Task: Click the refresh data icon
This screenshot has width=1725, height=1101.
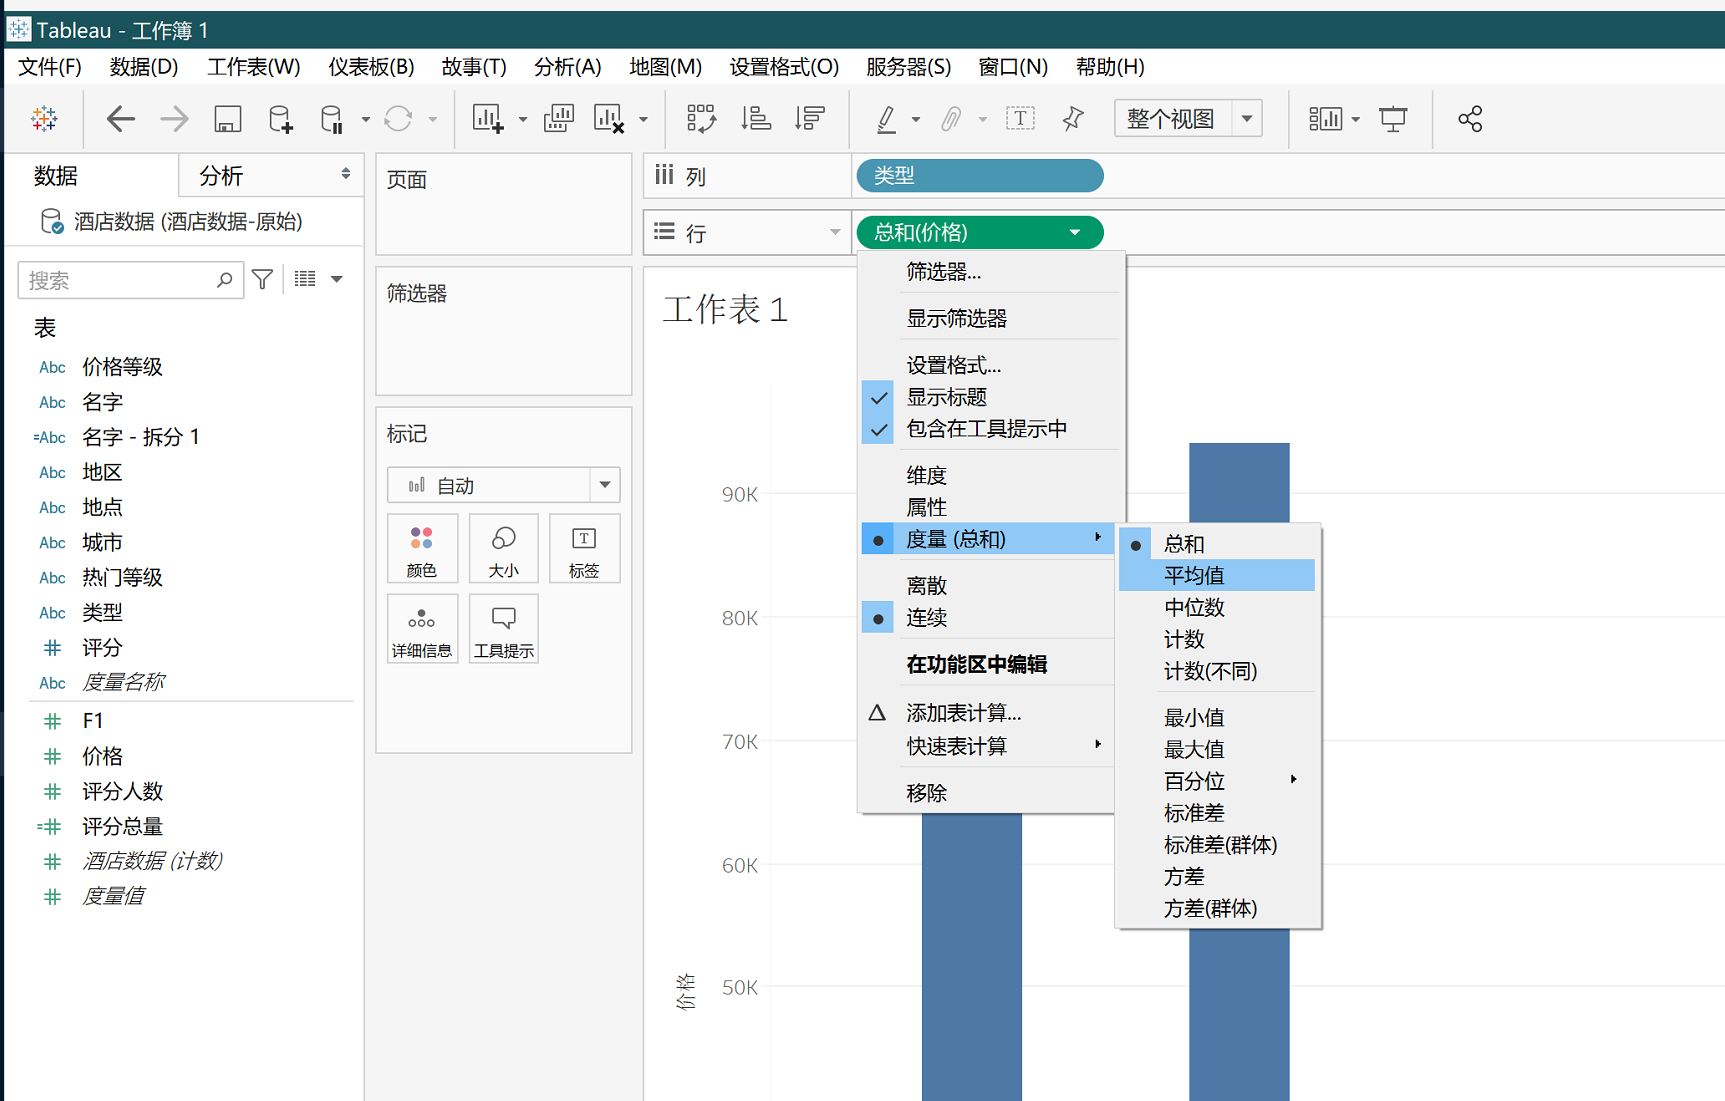Action: [398, 119]
